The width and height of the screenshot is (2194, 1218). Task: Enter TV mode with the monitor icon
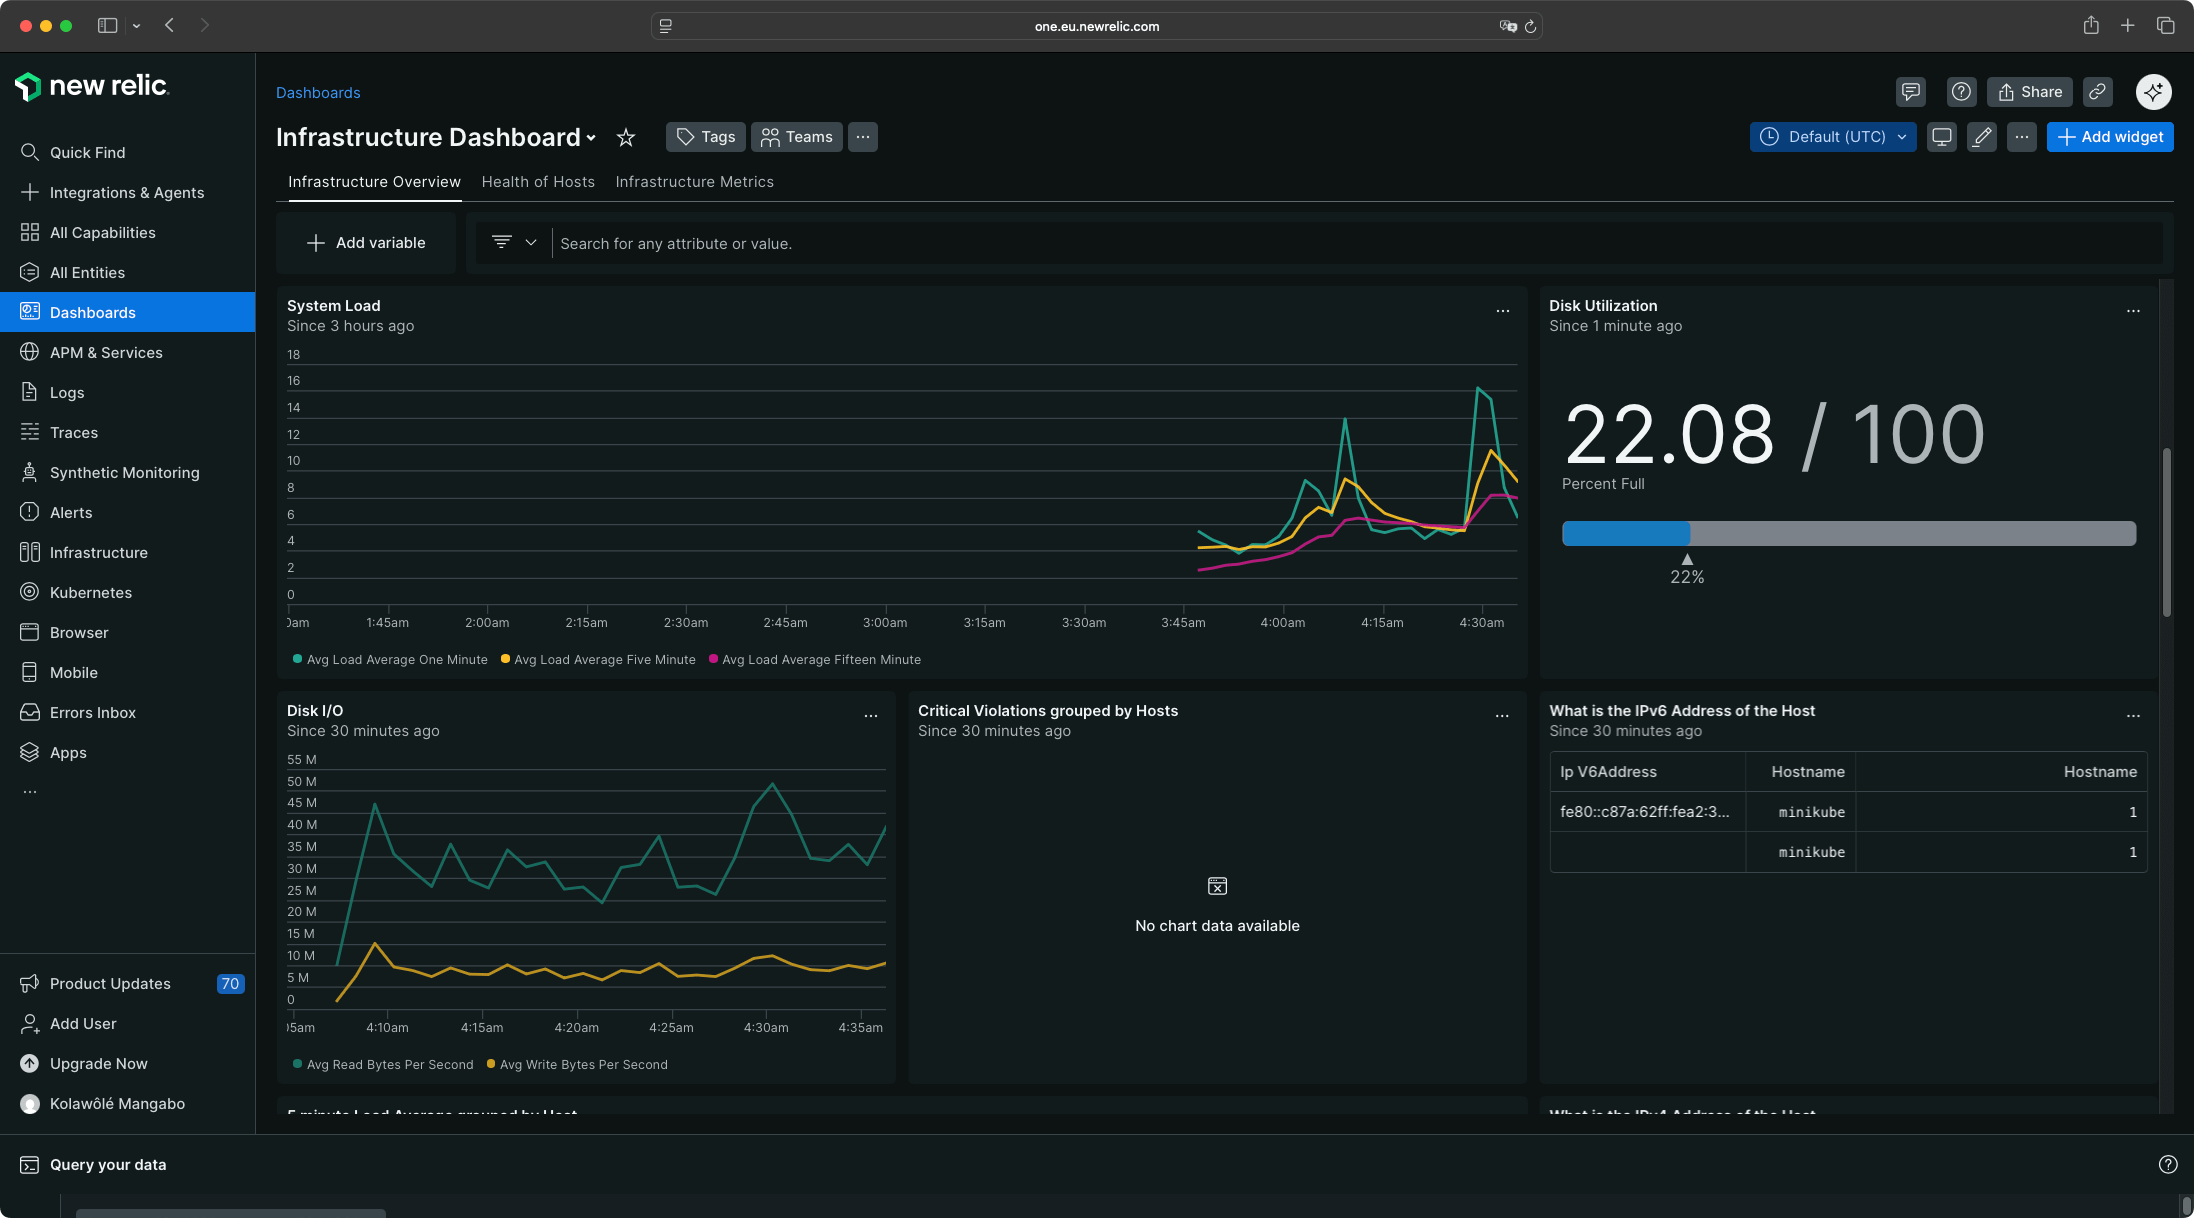point(1941,137)
